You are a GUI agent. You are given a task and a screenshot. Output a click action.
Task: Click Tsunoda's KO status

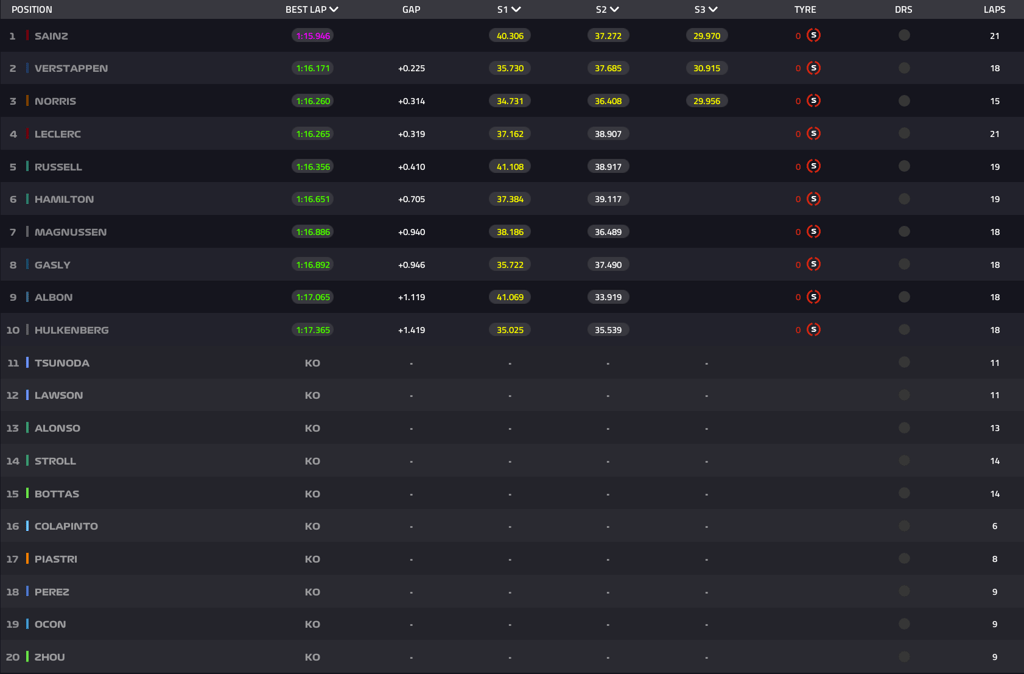[x=312, y=362]
